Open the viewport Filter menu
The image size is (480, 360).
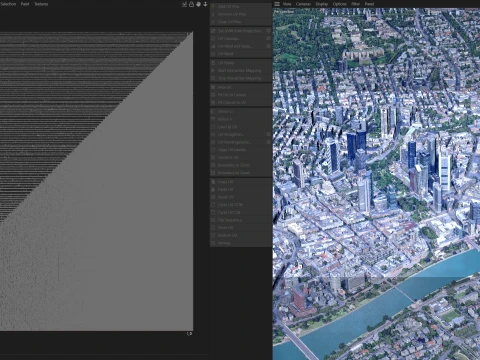(x=356, y=4)
